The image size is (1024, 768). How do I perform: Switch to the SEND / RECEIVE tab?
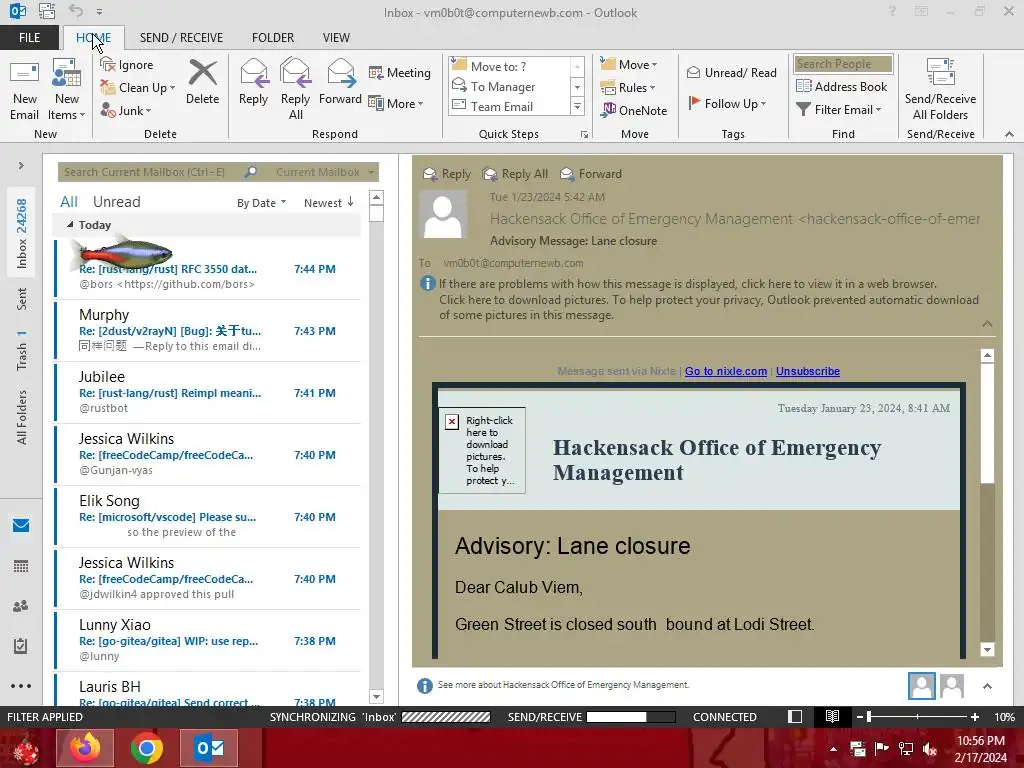click(x=182, y=38)
